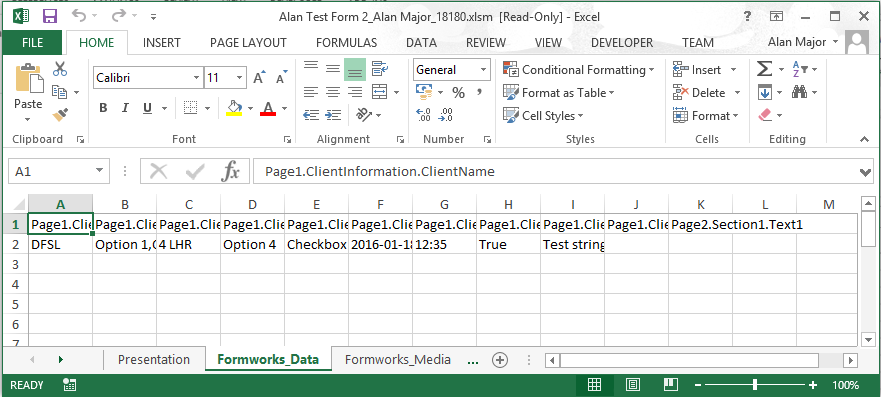Viewport: 881px width, 397px height.
Task: Click the Font Color letter A icon
Action: click(268, 107)
